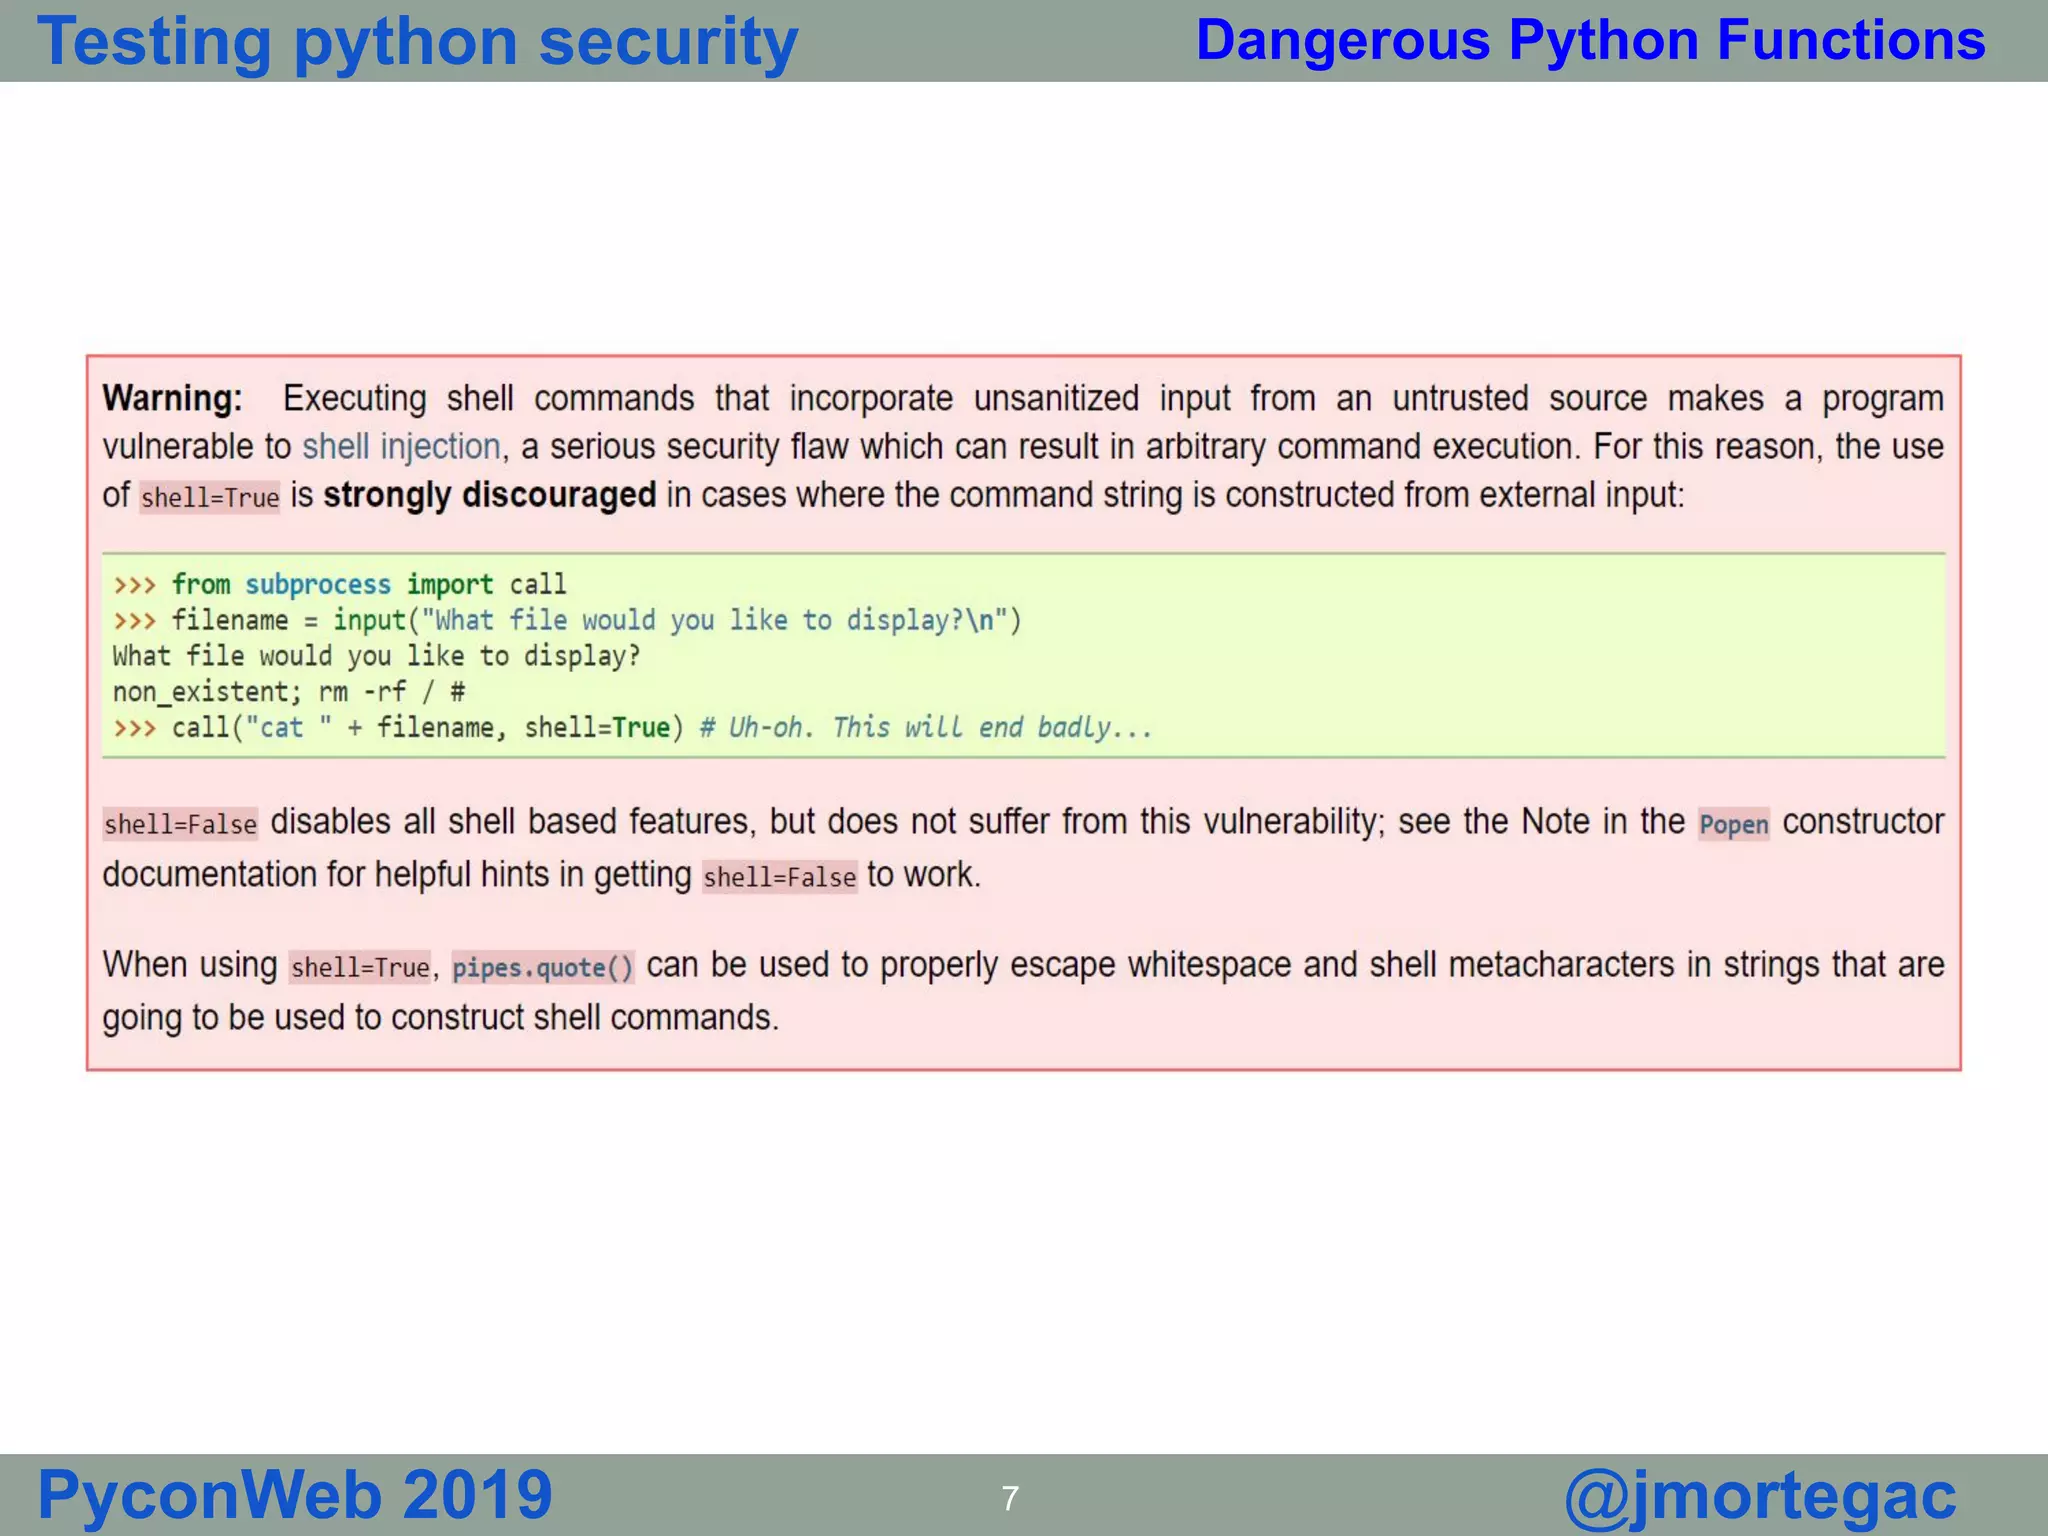Click the 'shell=True' literal after 'When using'
The image size is (2048, 1536).
coord(360,968)
